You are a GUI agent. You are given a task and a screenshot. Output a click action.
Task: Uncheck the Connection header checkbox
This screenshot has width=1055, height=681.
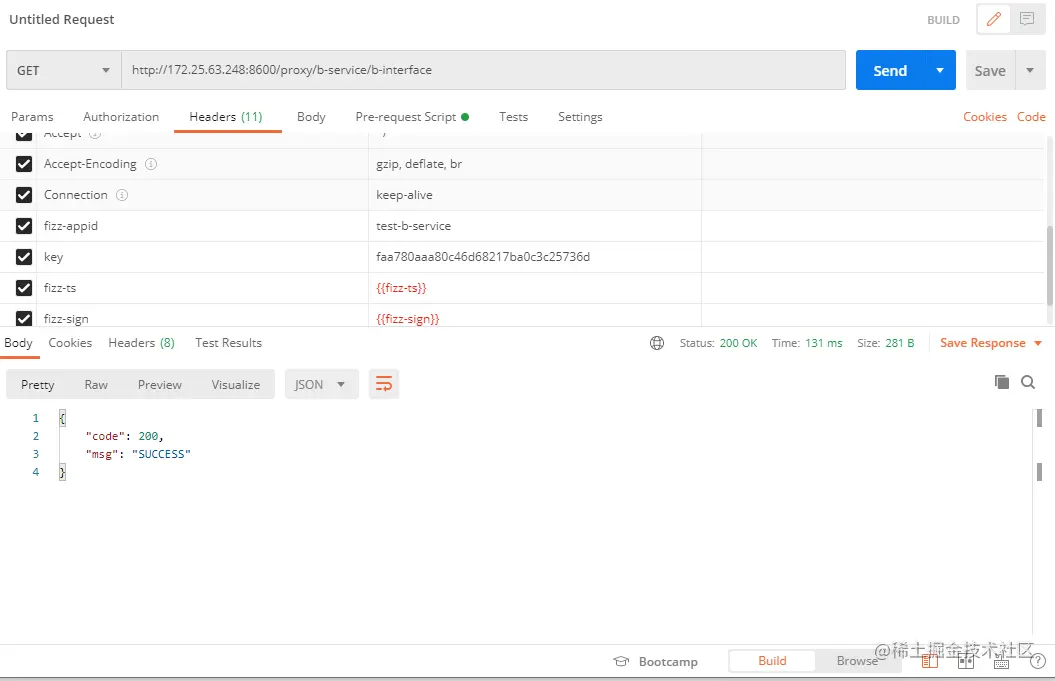click(24, 194)
